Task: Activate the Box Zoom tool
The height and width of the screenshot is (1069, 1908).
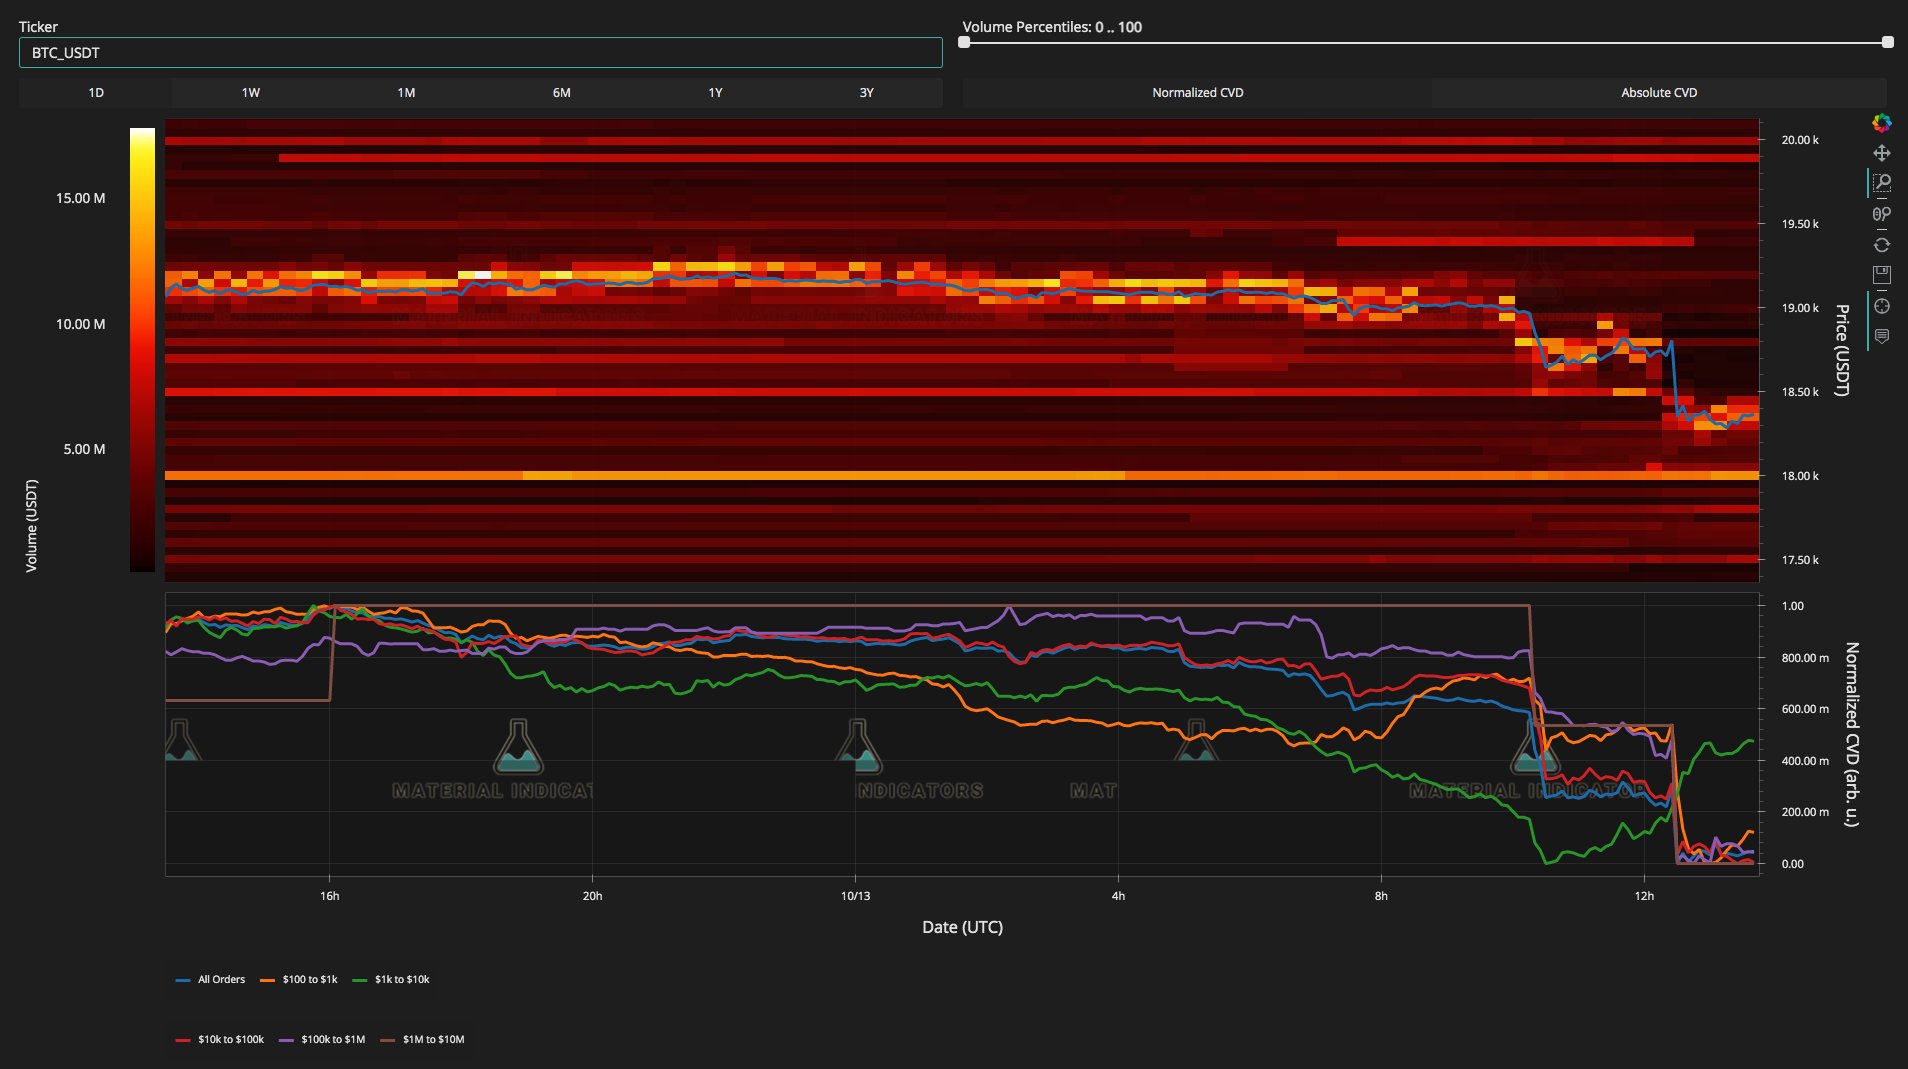Action: click(x=1881, y=183)
